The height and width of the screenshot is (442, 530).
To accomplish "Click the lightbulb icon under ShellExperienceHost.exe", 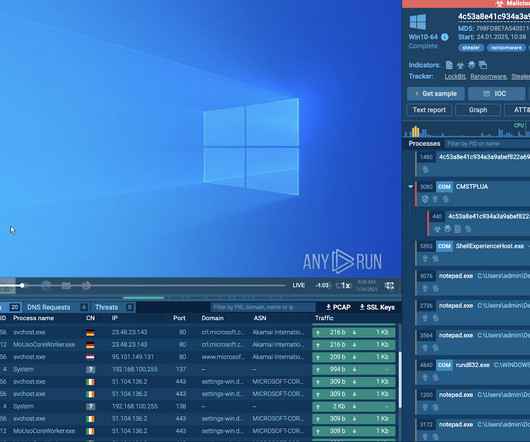I will tap(425, 259).
